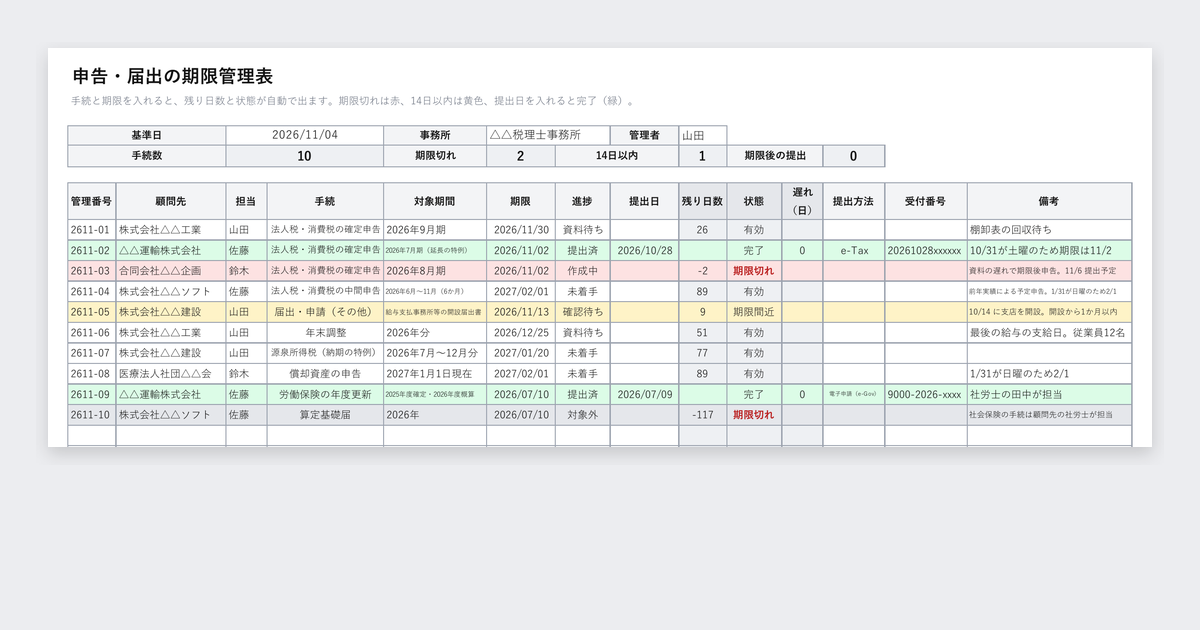Select the 備考 column header
This screenshot has height=630, width=1200.
tap(1049, 201)
